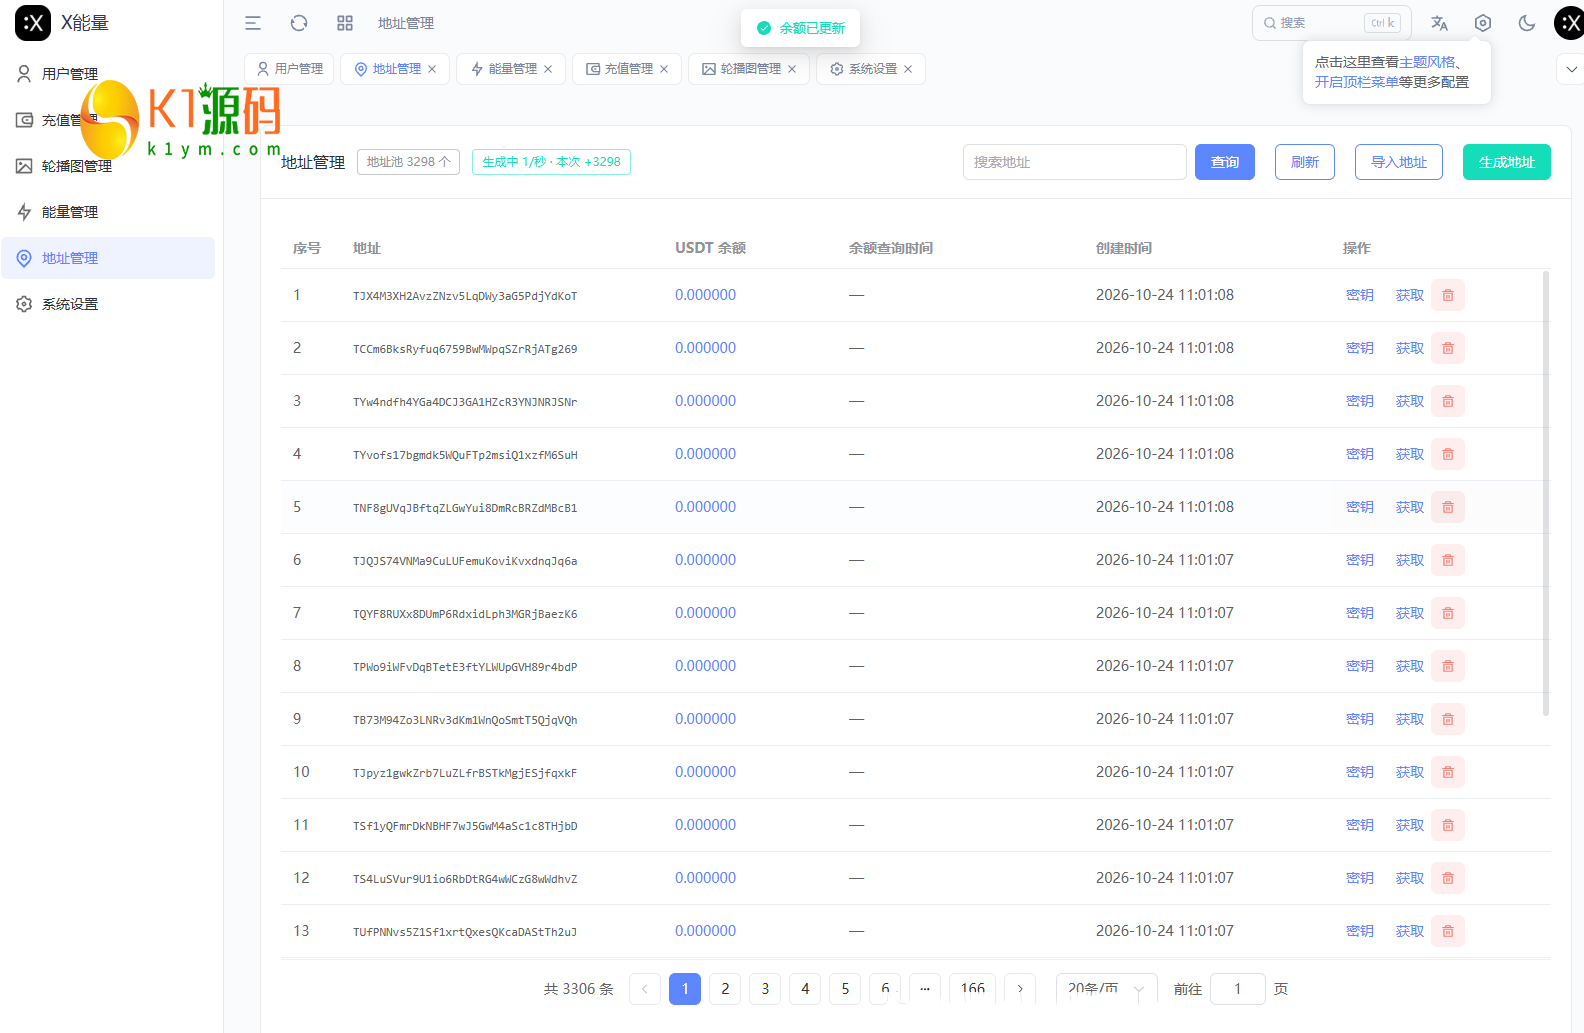Toggle dark mode moon icon
Image resolution: width=1584 pixels, height=1033 pixels.
coord(1527,23)
